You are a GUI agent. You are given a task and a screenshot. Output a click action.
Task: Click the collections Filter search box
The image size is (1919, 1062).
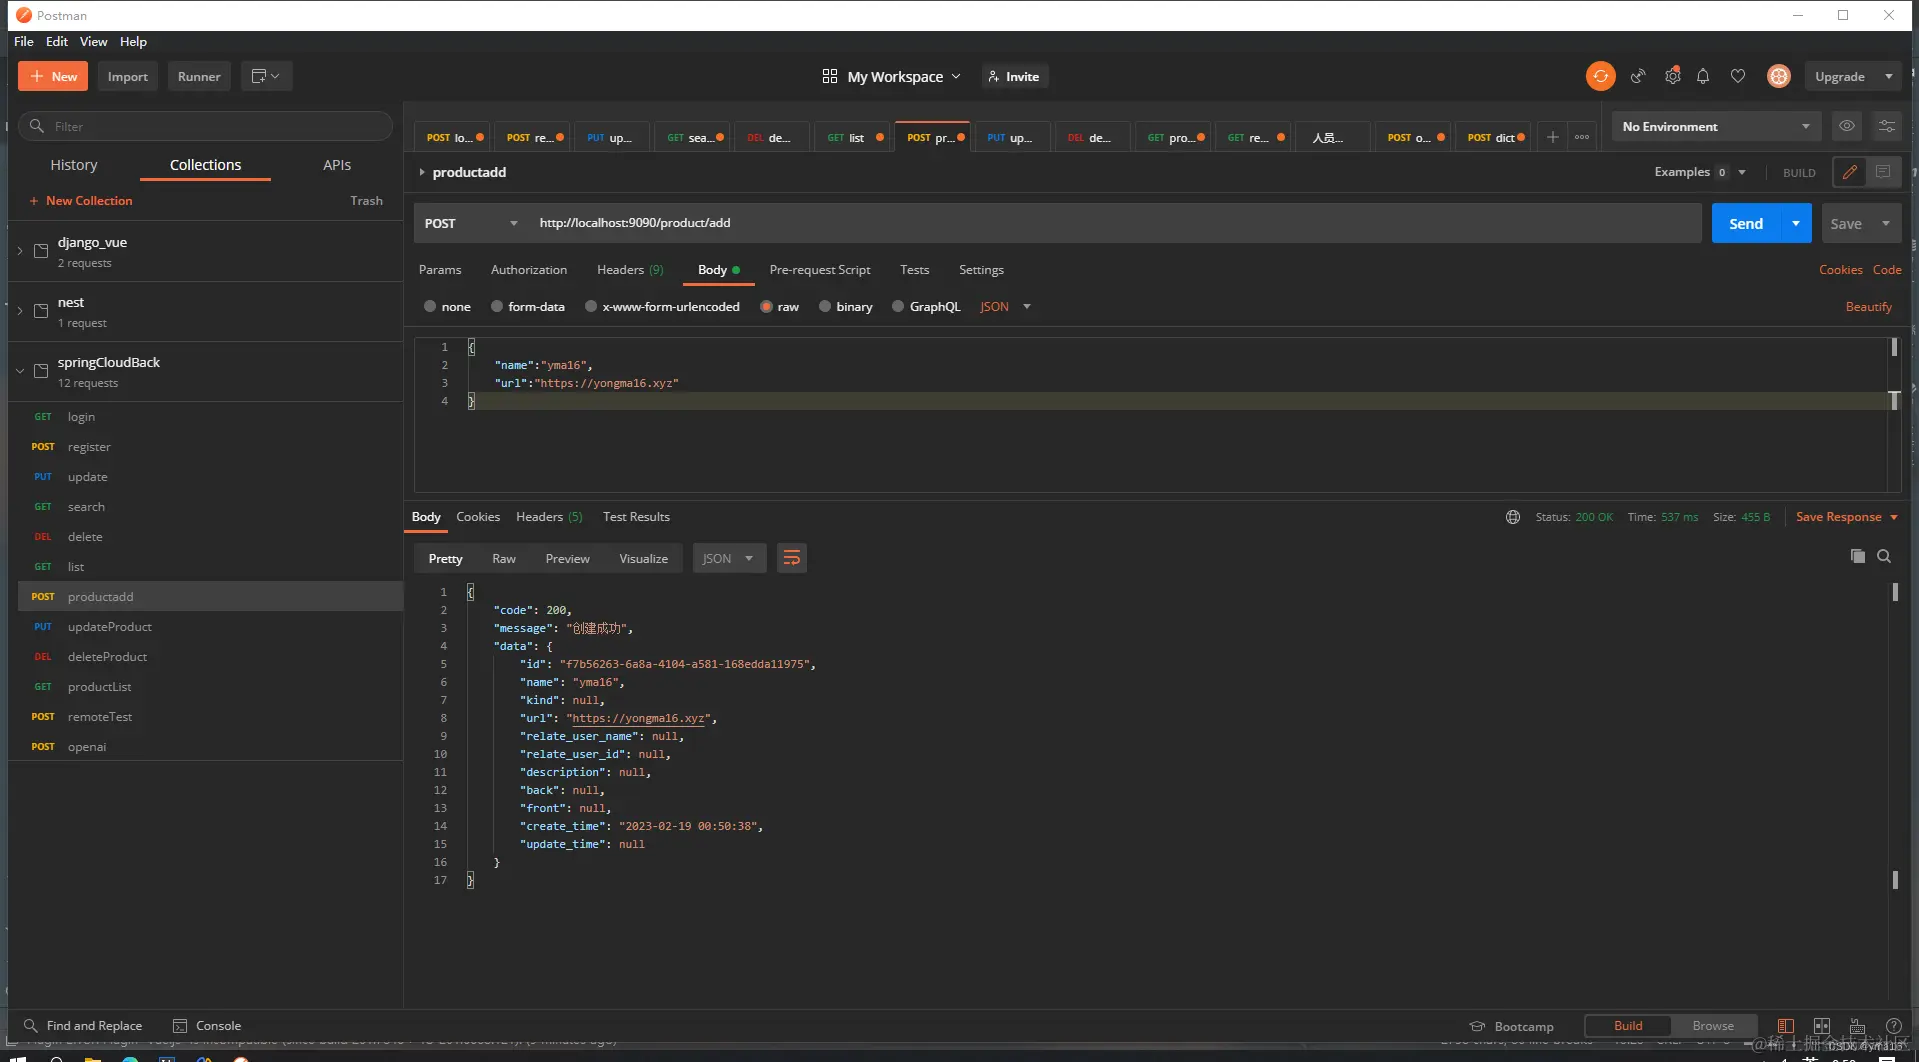[205, 126]
